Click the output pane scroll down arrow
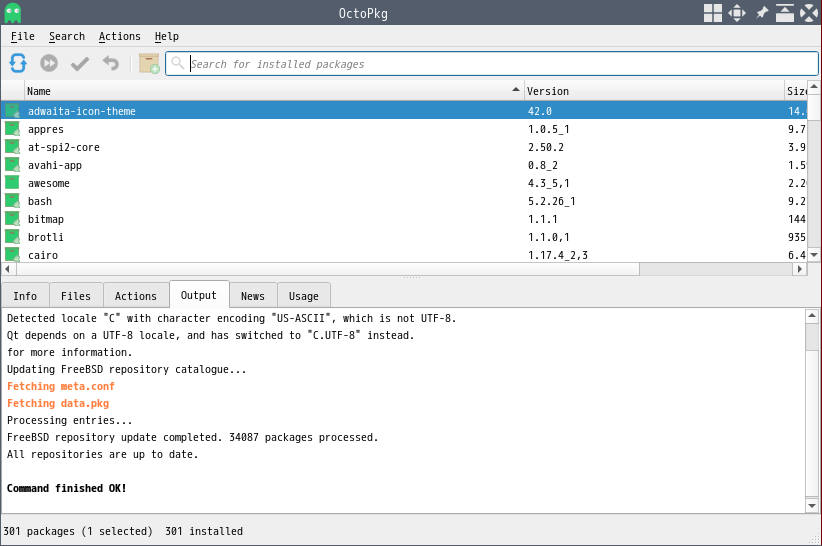 pyautogui.click(x=812, y=506)
